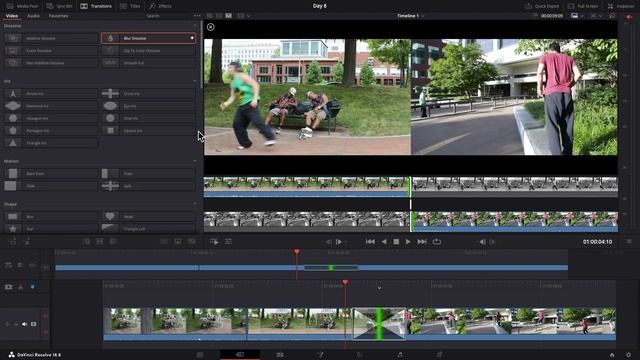Switch to the Audio transitions tab
640x360 pixels.
33,16
